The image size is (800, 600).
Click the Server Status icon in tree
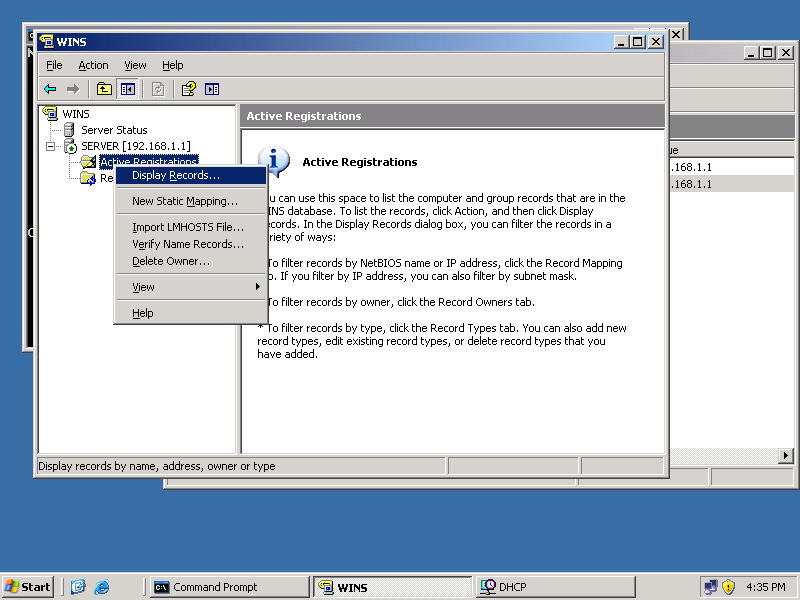click(x=69, y=130)
